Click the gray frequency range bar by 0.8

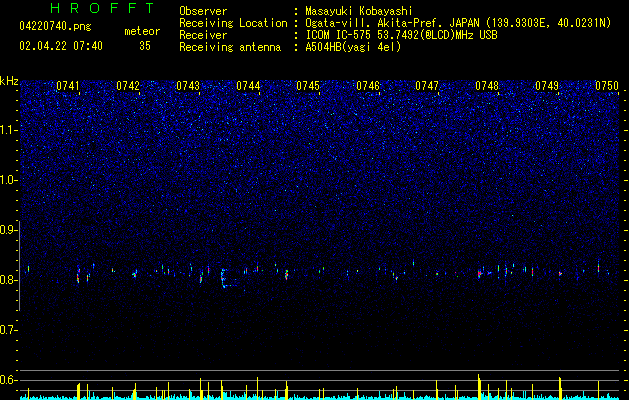click(19, 266)
